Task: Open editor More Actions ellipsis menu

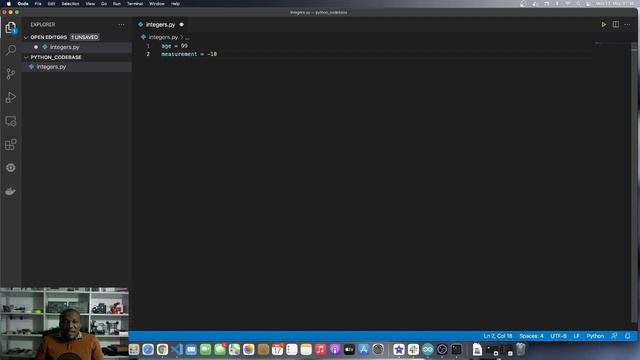Action: tap(627, 24)
